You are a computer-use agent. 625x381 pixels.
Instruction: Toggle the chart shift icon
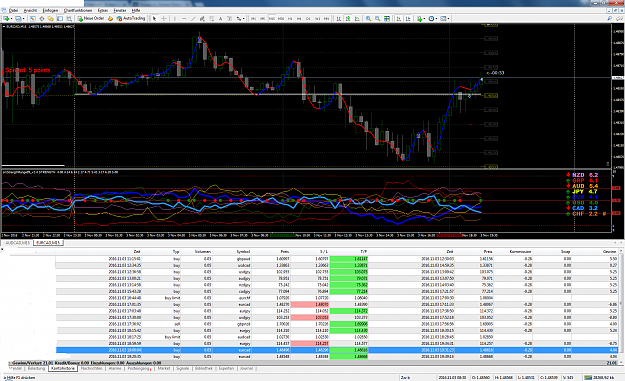(408, 18)
